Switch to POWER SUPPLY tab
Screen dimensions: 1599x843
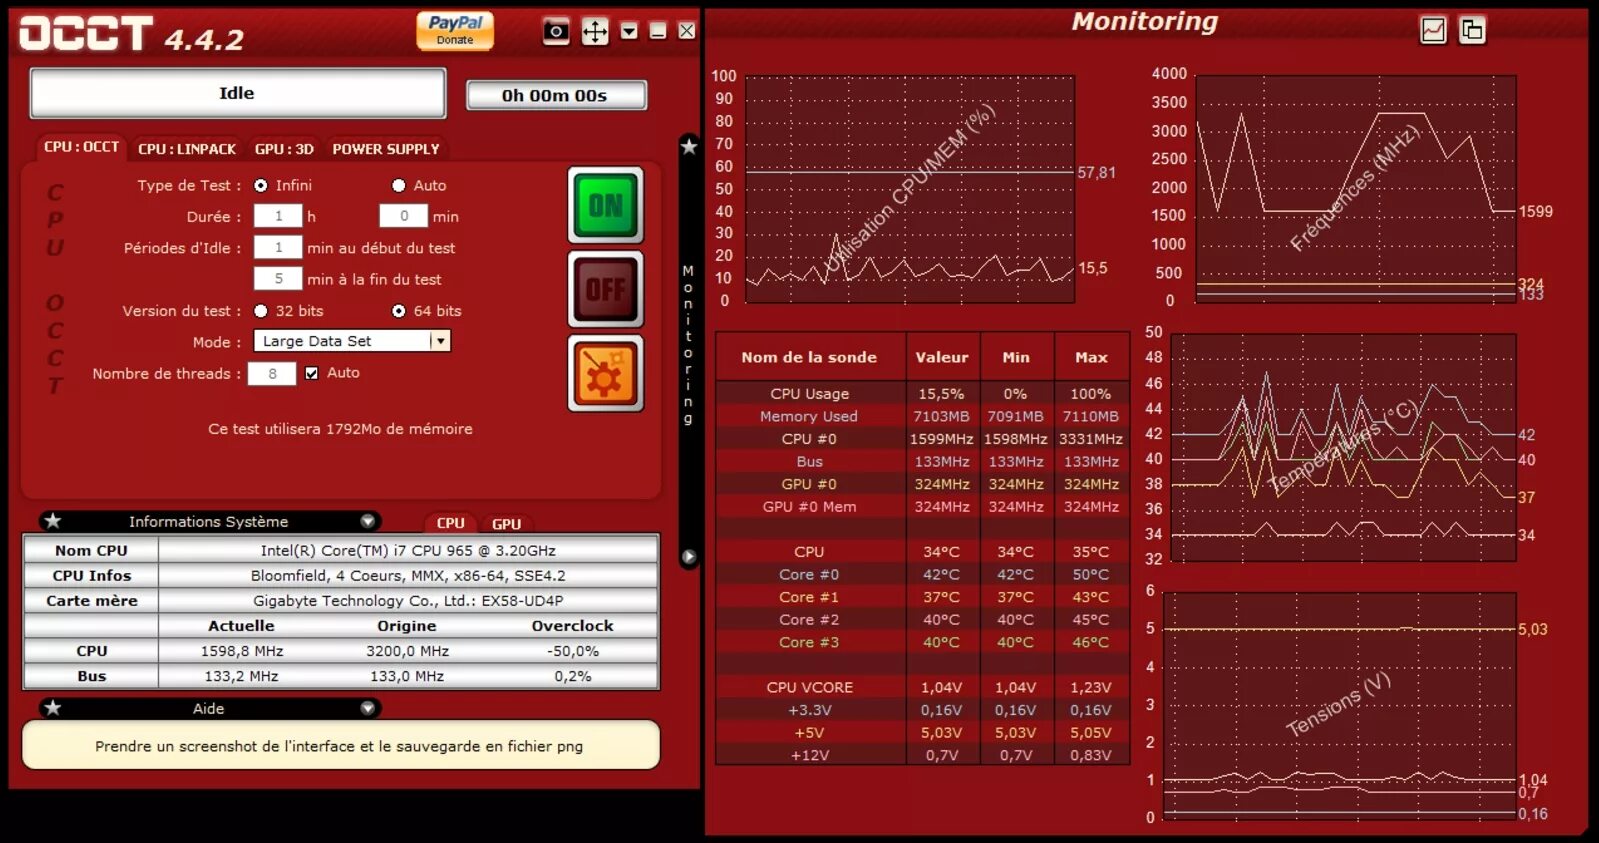[386, 149]
